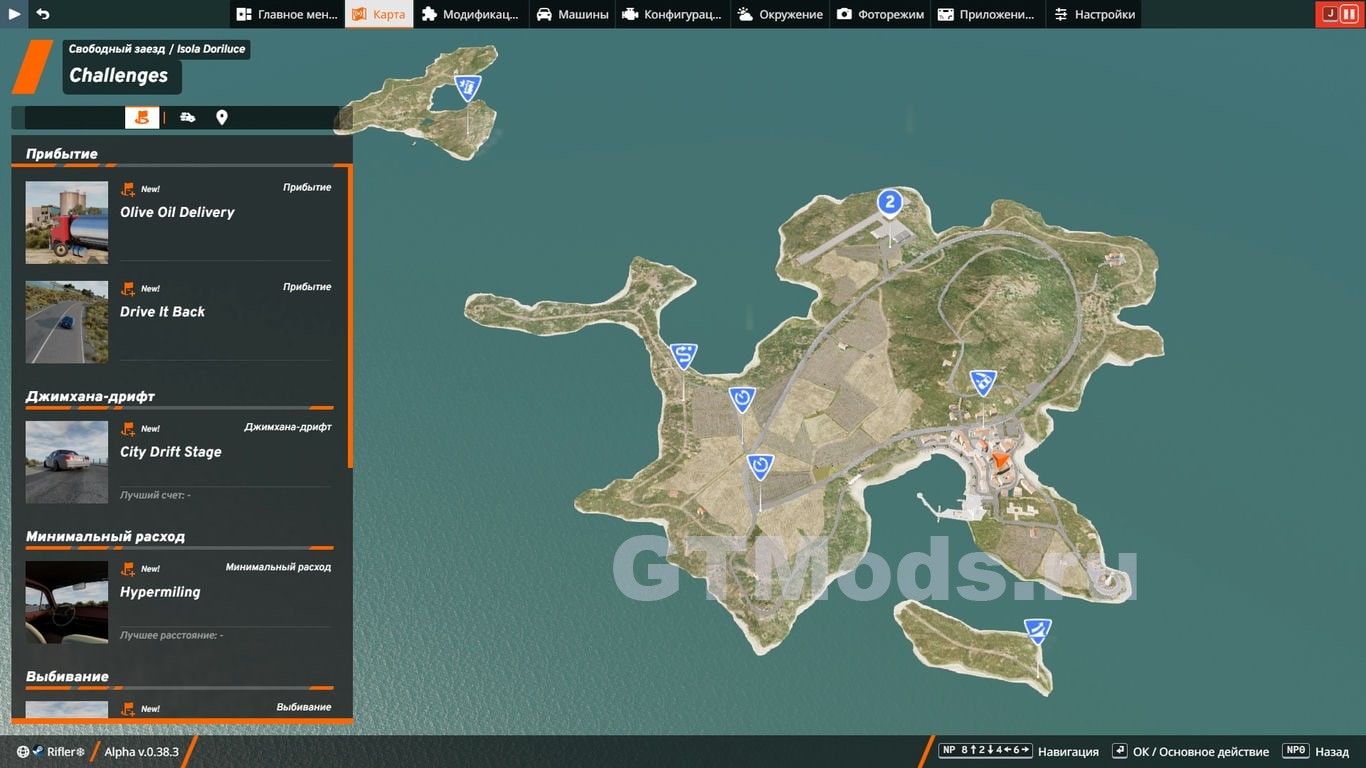Click the orange challenges list scrollbar
This screenshot has width=1366, height=768.
(350, 320)
